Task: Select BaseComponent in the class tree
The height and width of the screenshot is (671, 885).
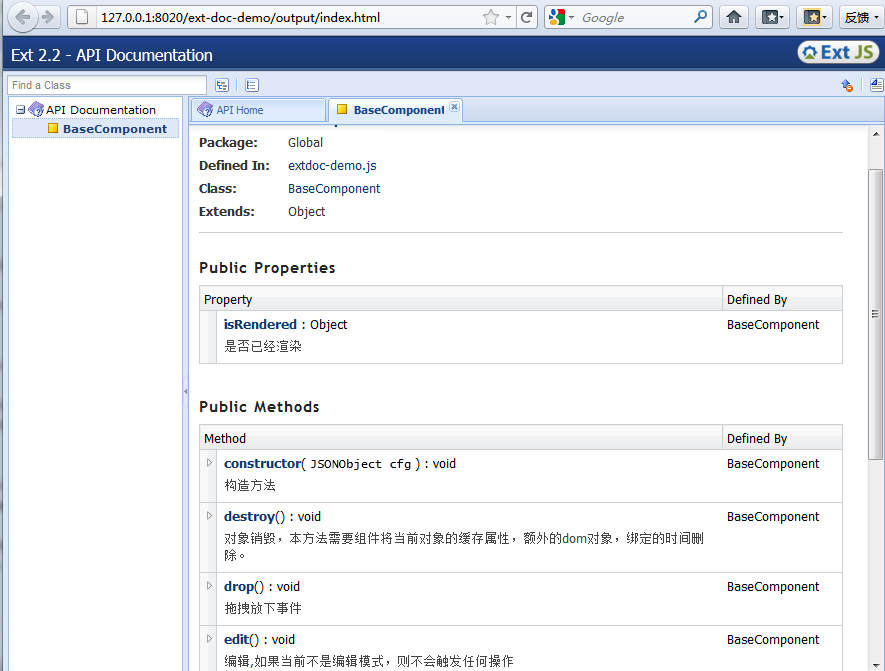Action: 115,129
